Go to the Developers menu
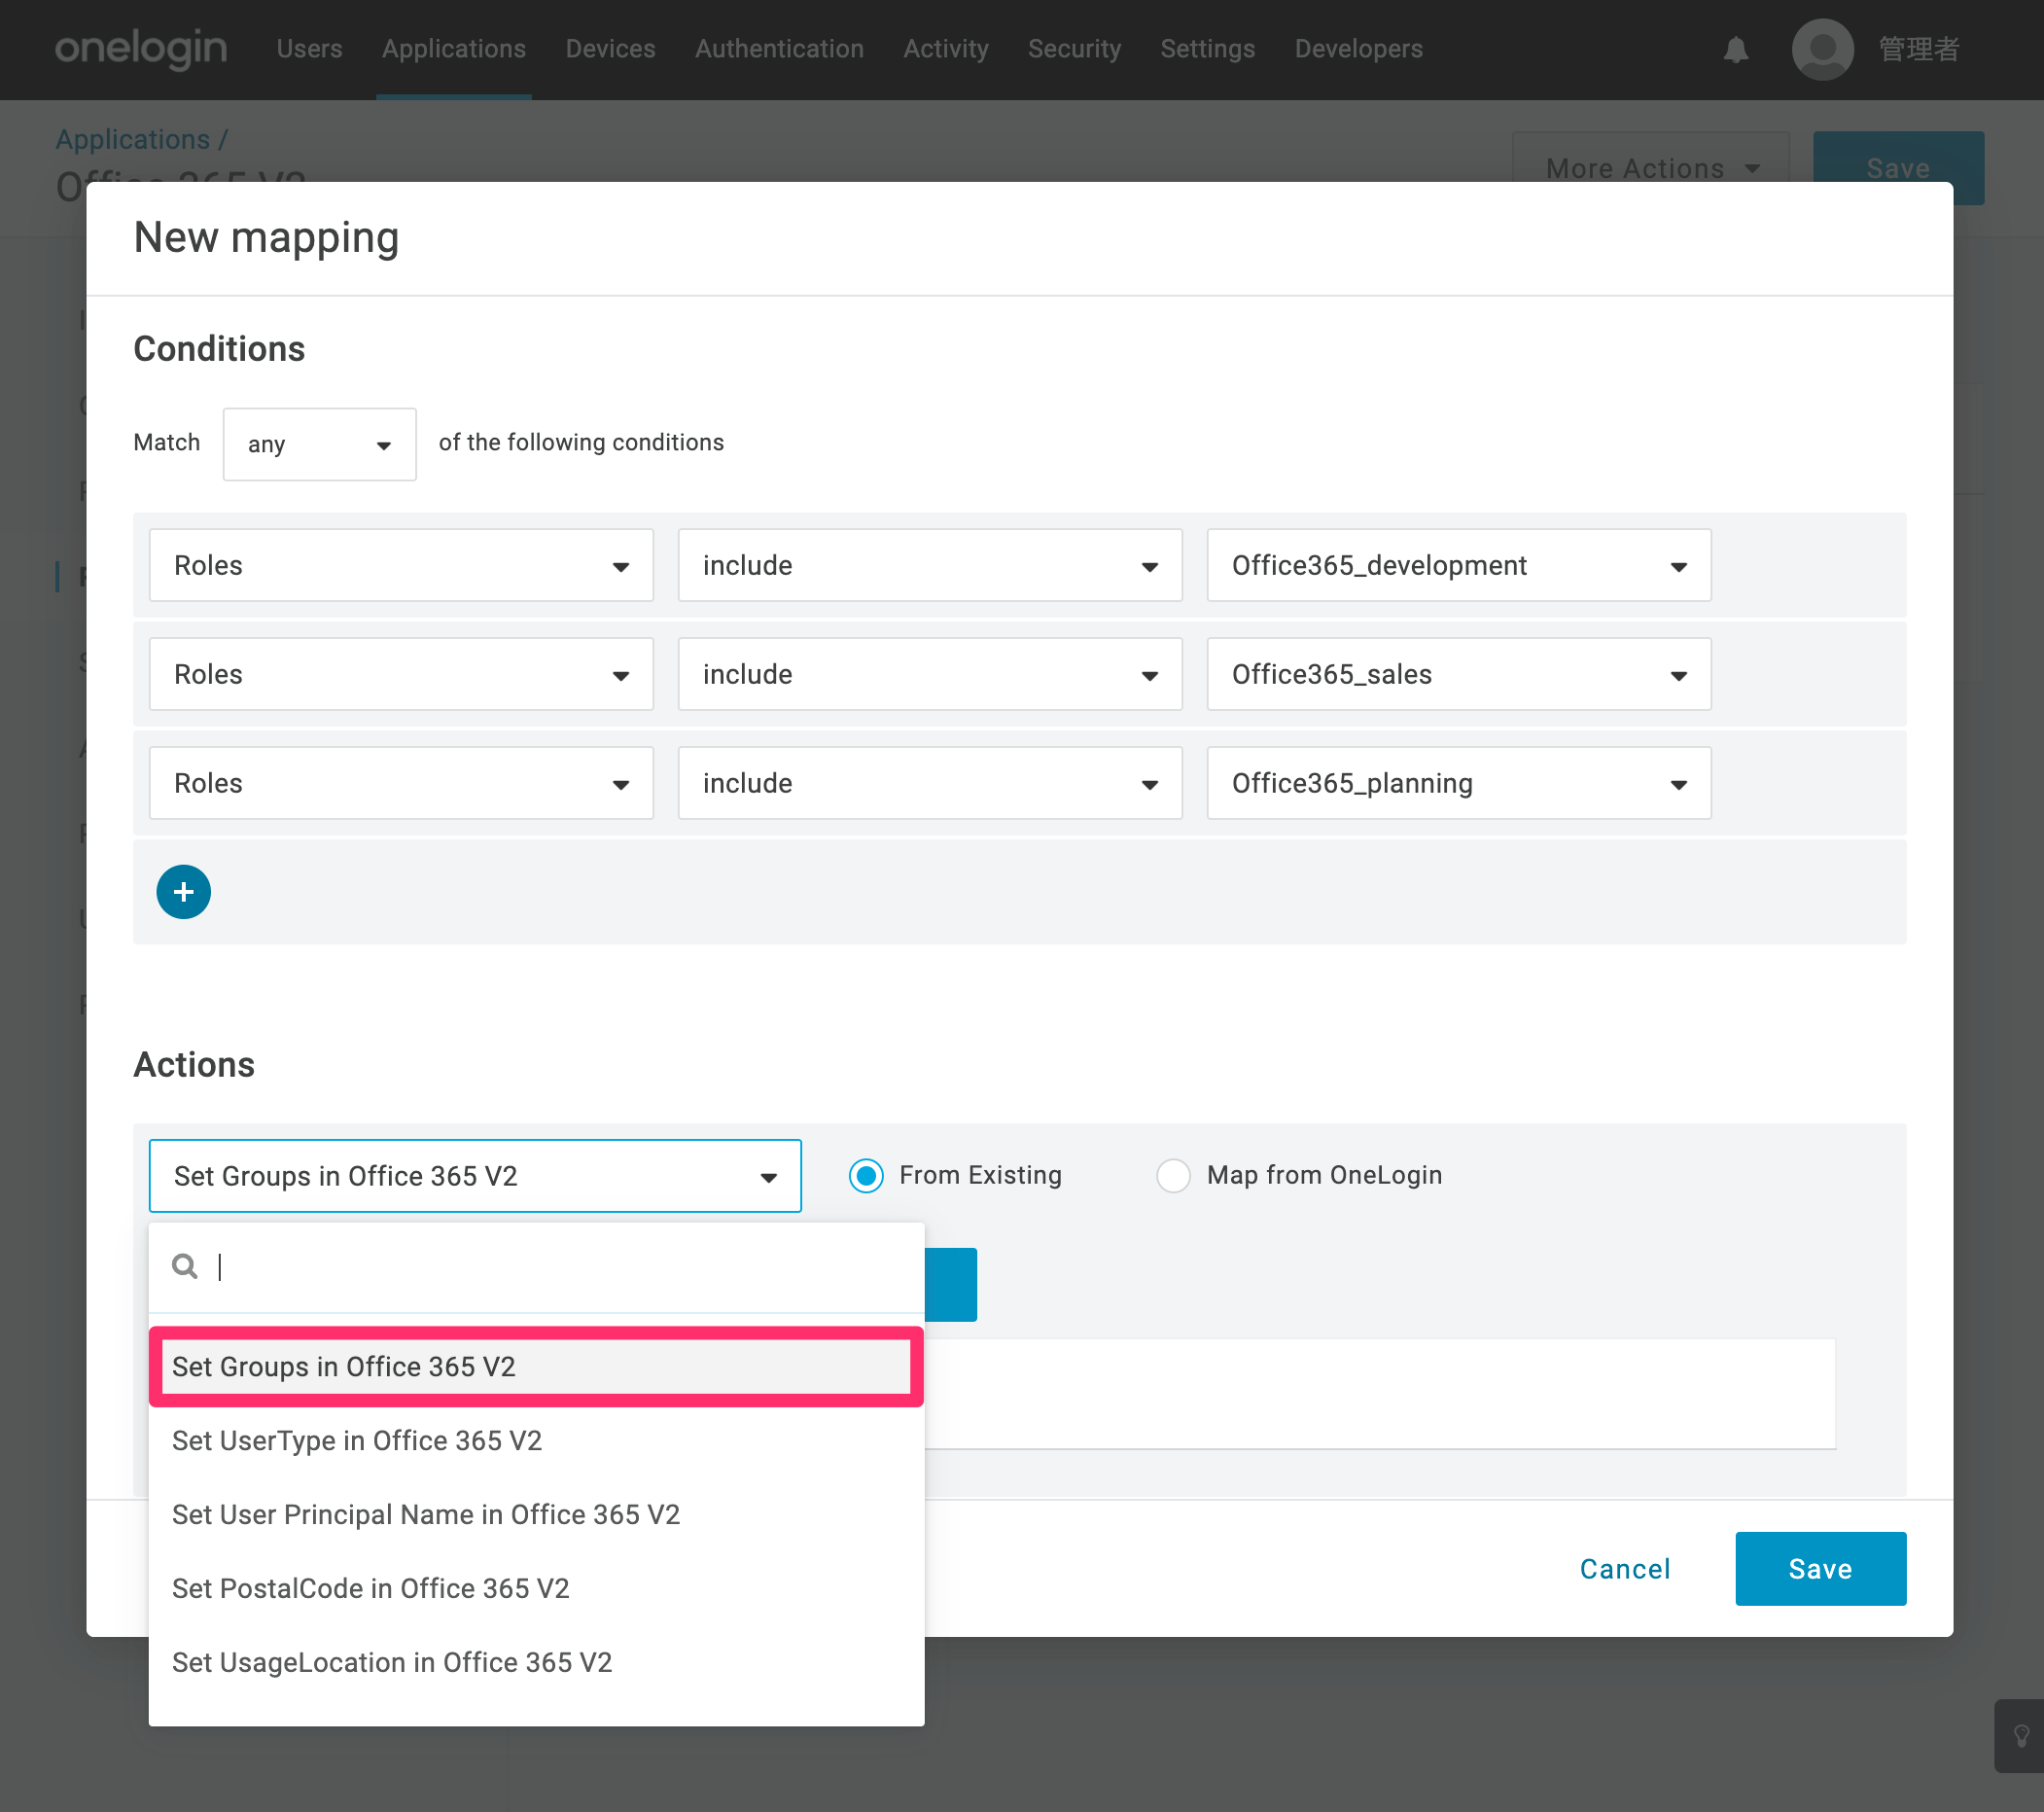 (x=1358, y=49)
